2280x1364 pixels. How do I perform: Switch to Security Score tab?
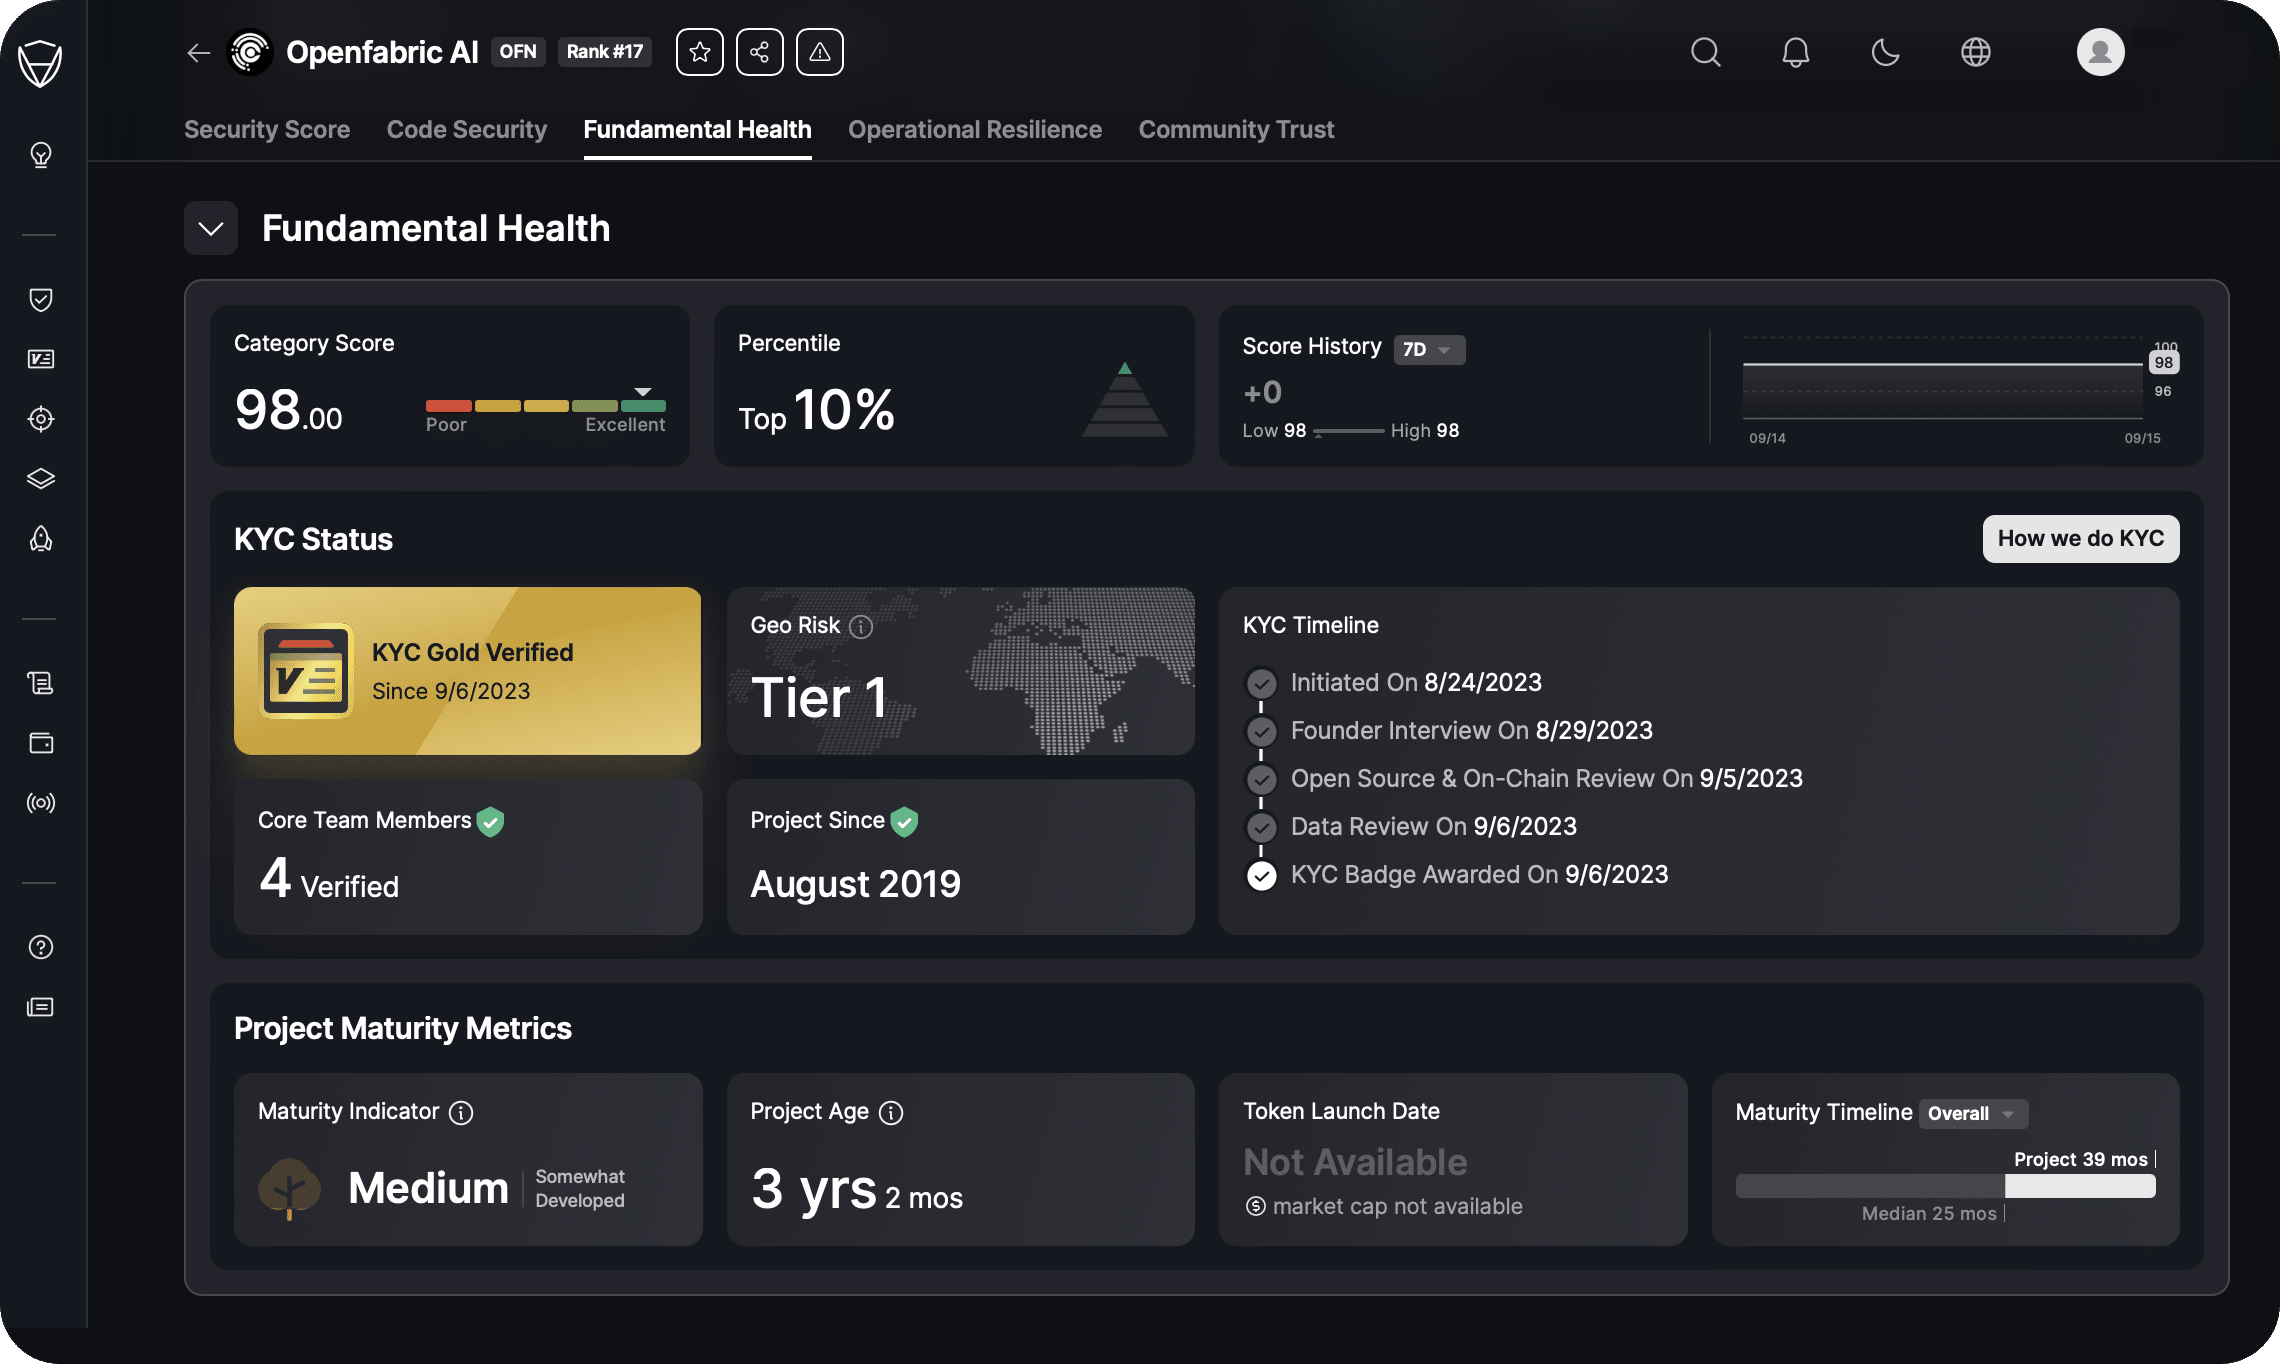coord(267,130)
